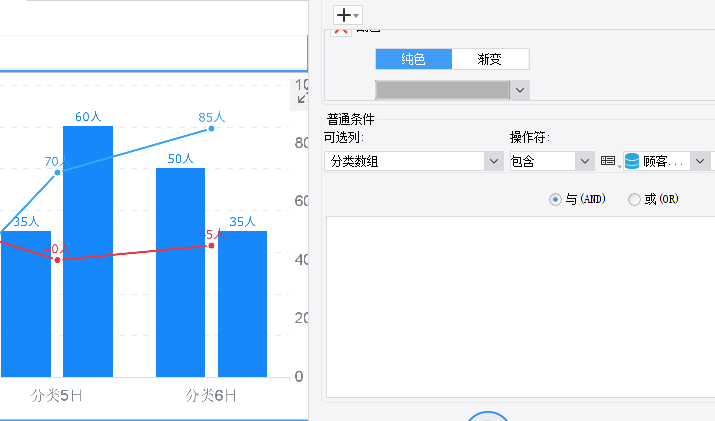Switch to the 渐变 gradient tab
Image resolution: width=715 pixels, height=421 pixels.
tap(490, 59)
